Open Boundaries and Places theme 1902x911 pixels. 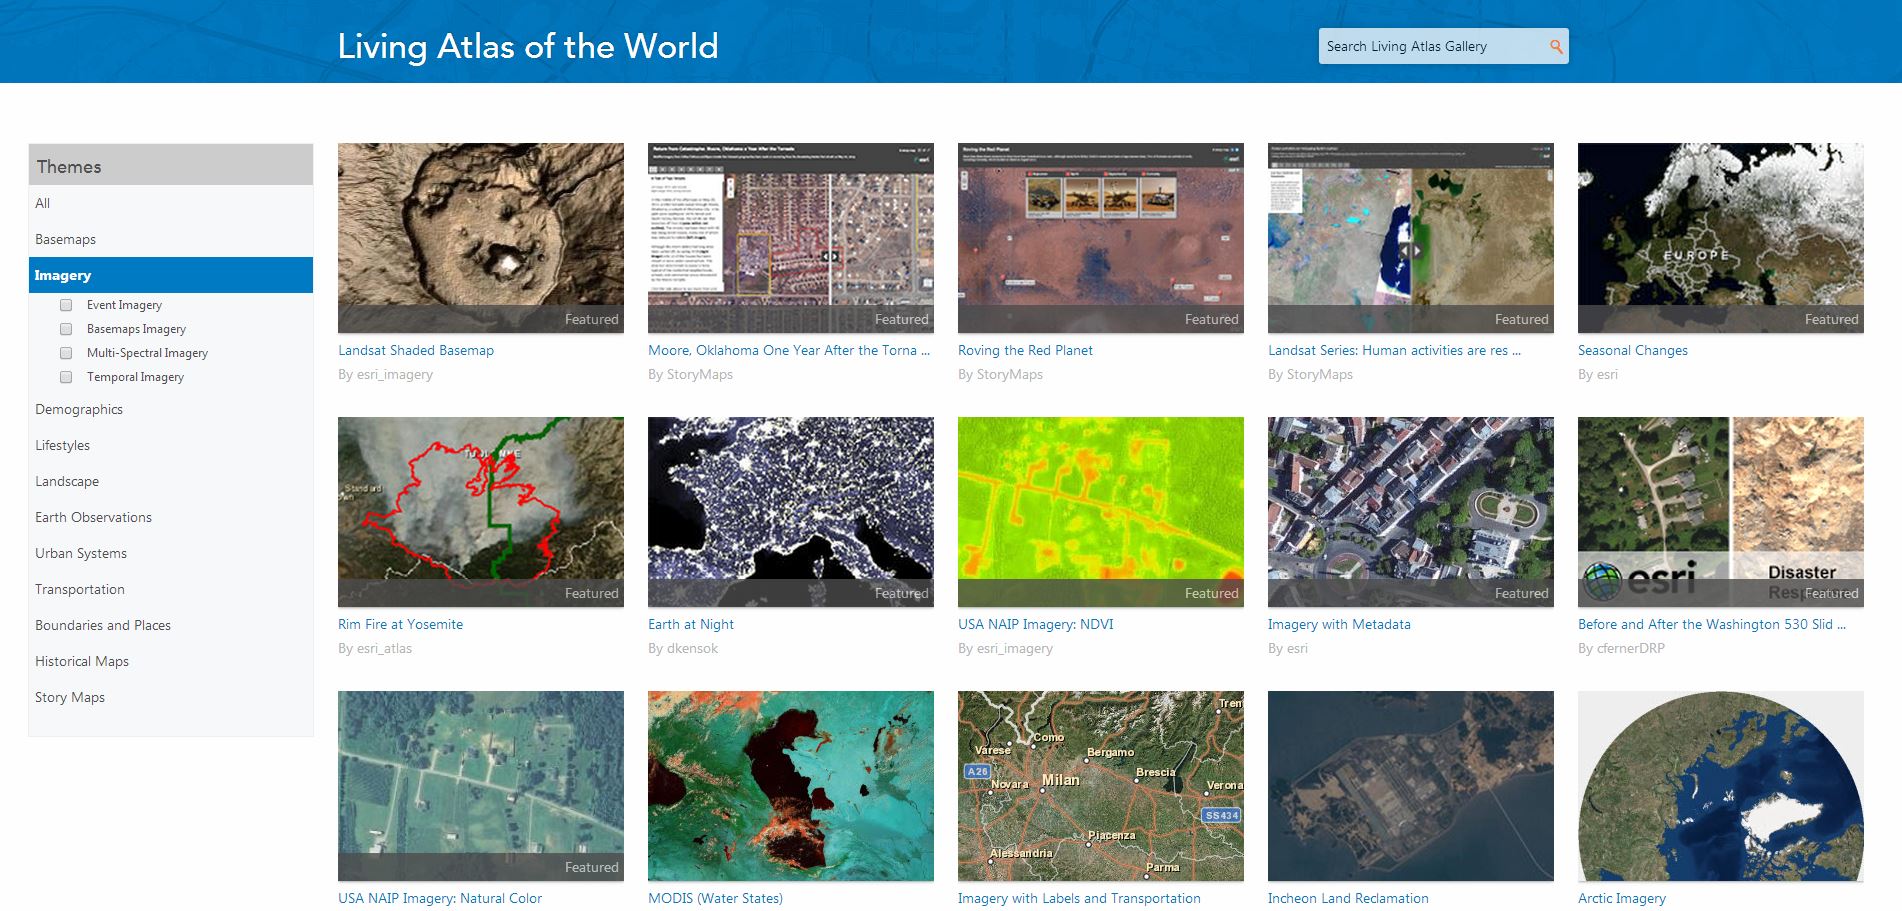pyautogui.click(x=171, y=625)
